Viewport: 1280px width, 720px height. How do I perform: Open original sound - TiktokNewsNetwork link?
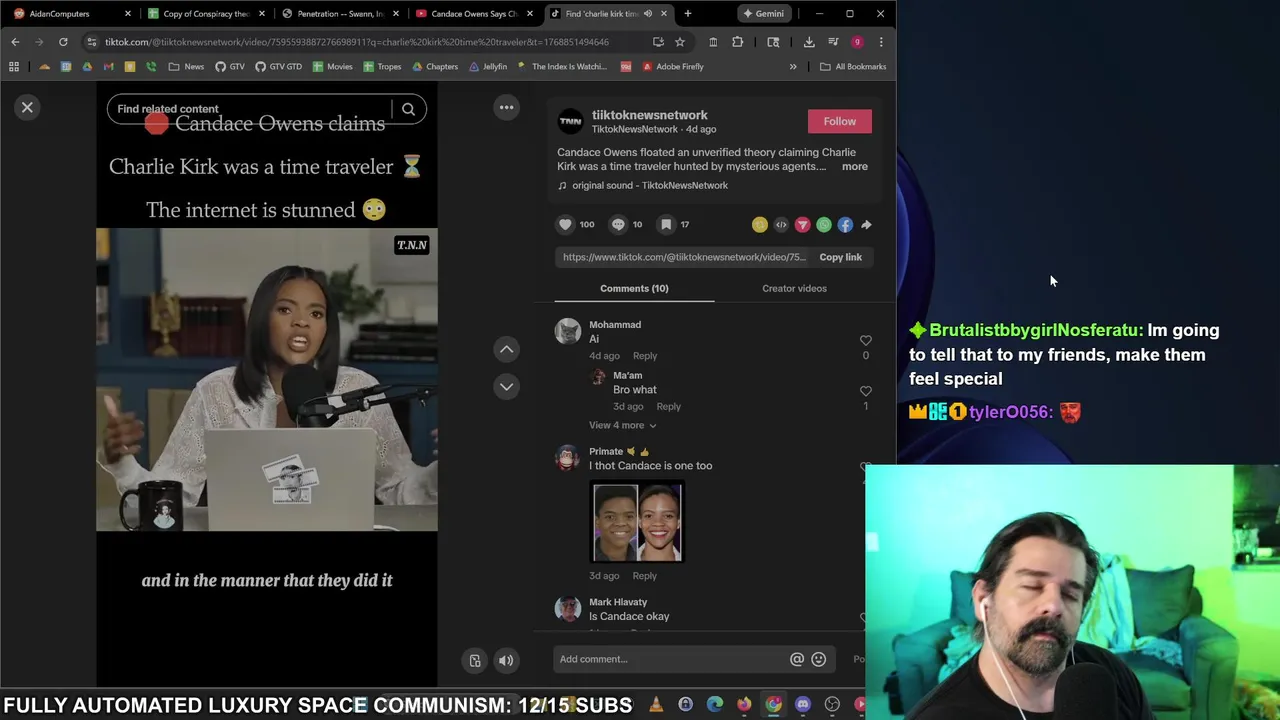(x=650, y=185)
